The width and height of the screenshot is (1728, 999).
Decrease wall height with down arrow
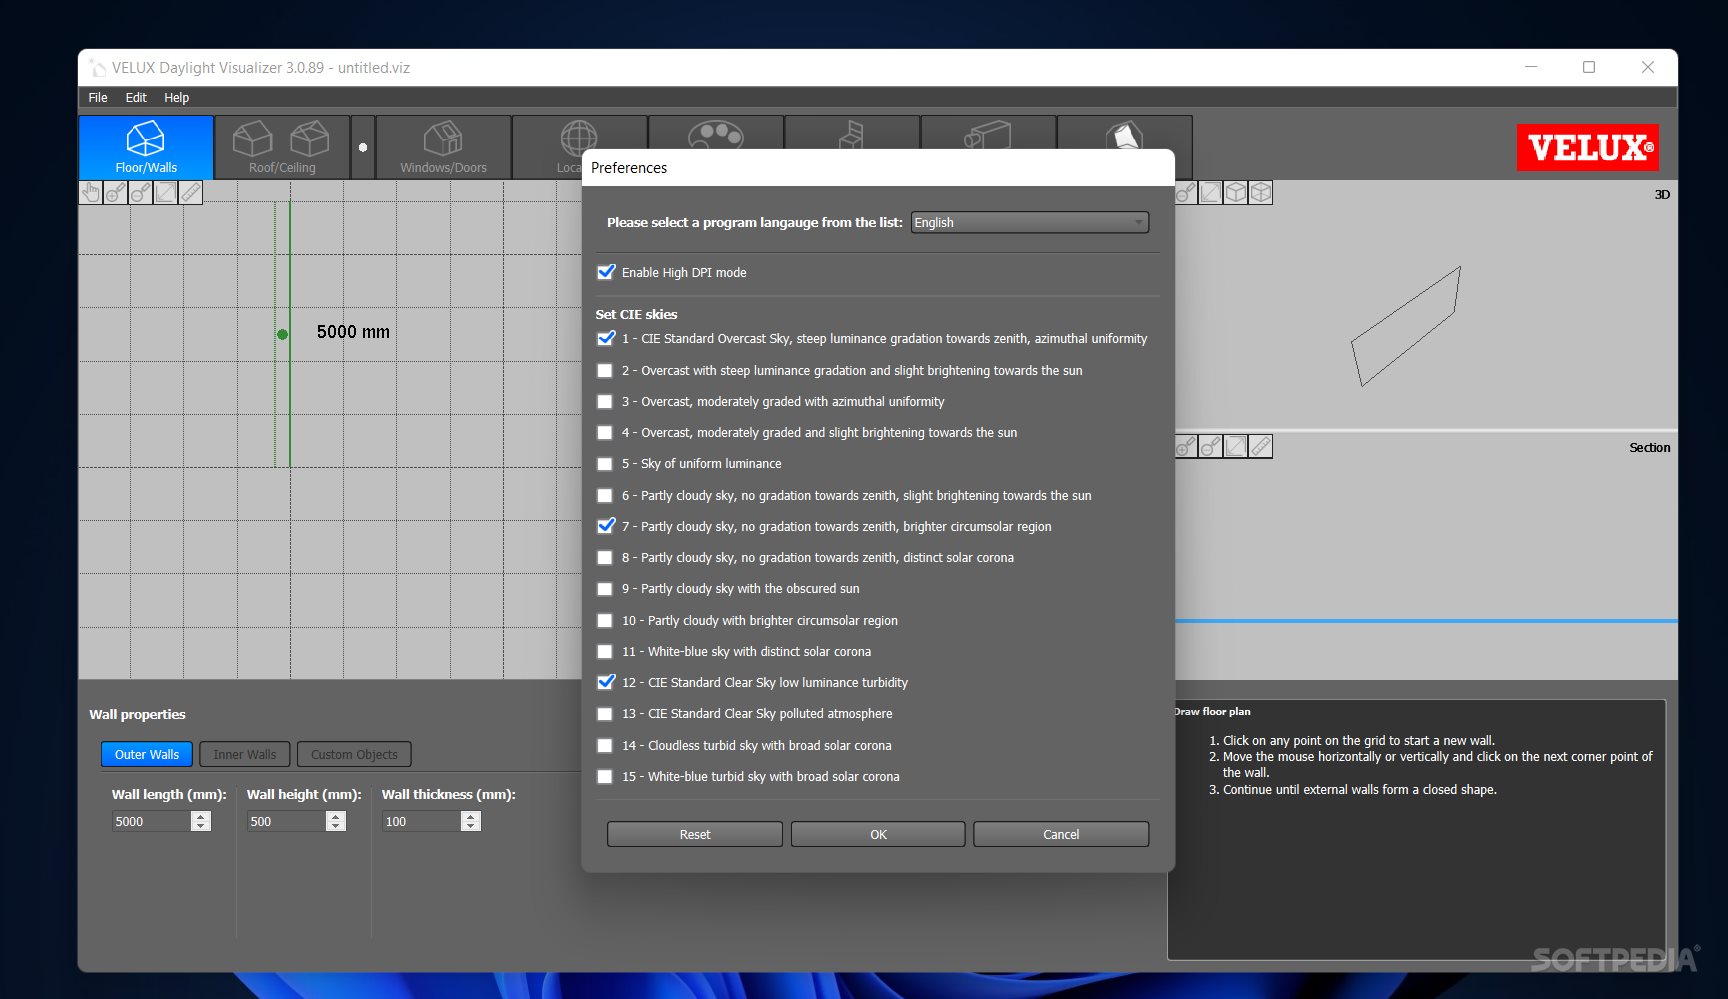point(336,826)
